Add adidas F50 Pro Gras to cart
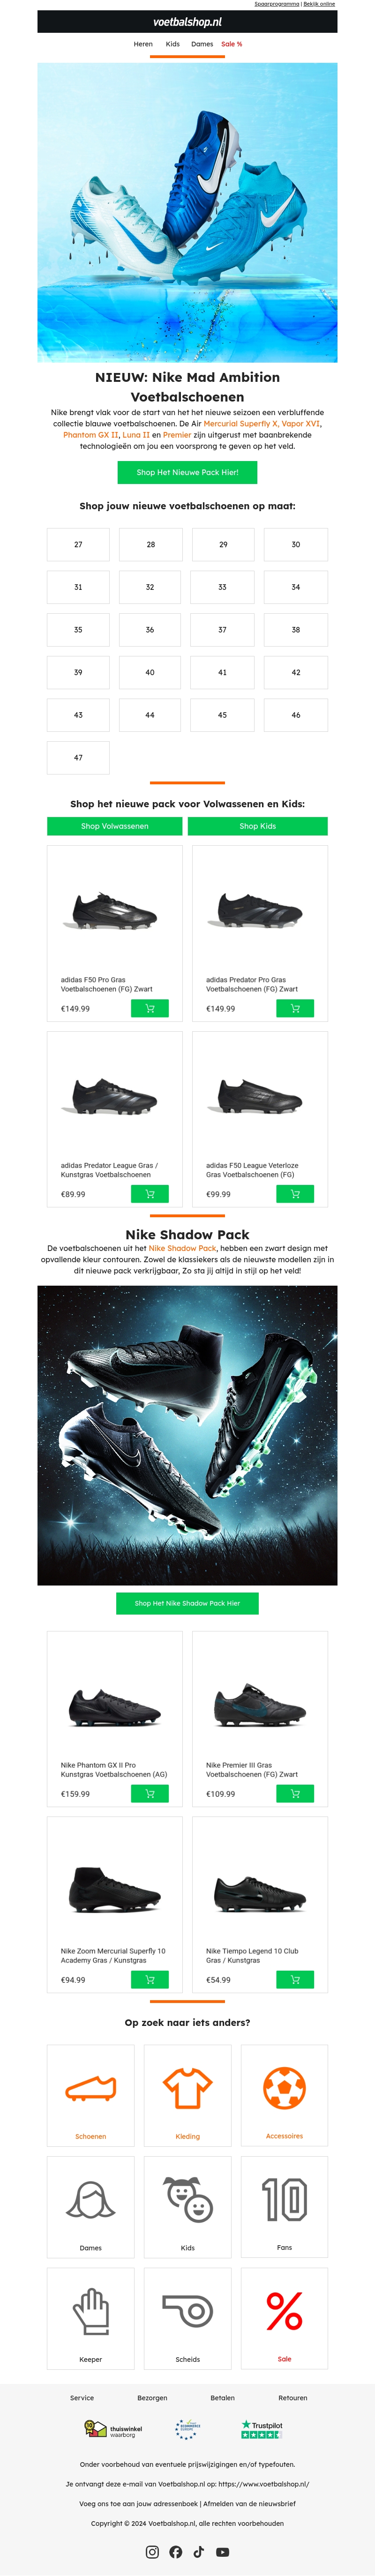Viewport: 375px width, 2576px height. [x=150, y=1008]
